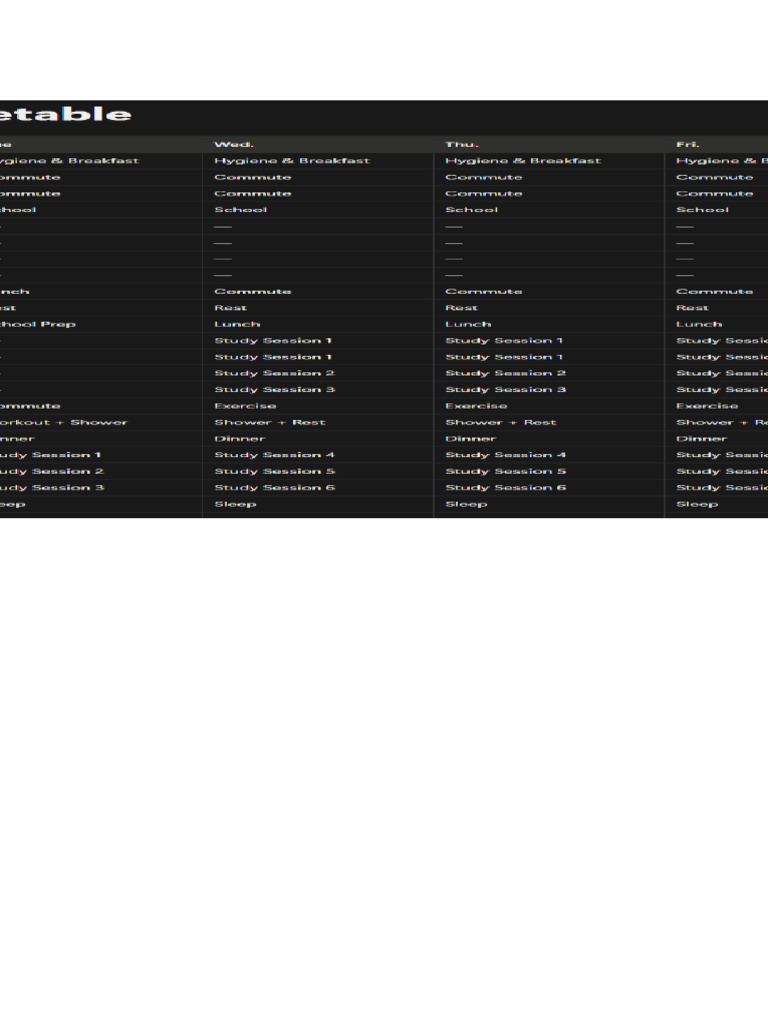Image resolution: width=768 pixels, height=1024 pixels.
Task: Click 'Dinner' in the Fri. column
Action: click(701, 438)
